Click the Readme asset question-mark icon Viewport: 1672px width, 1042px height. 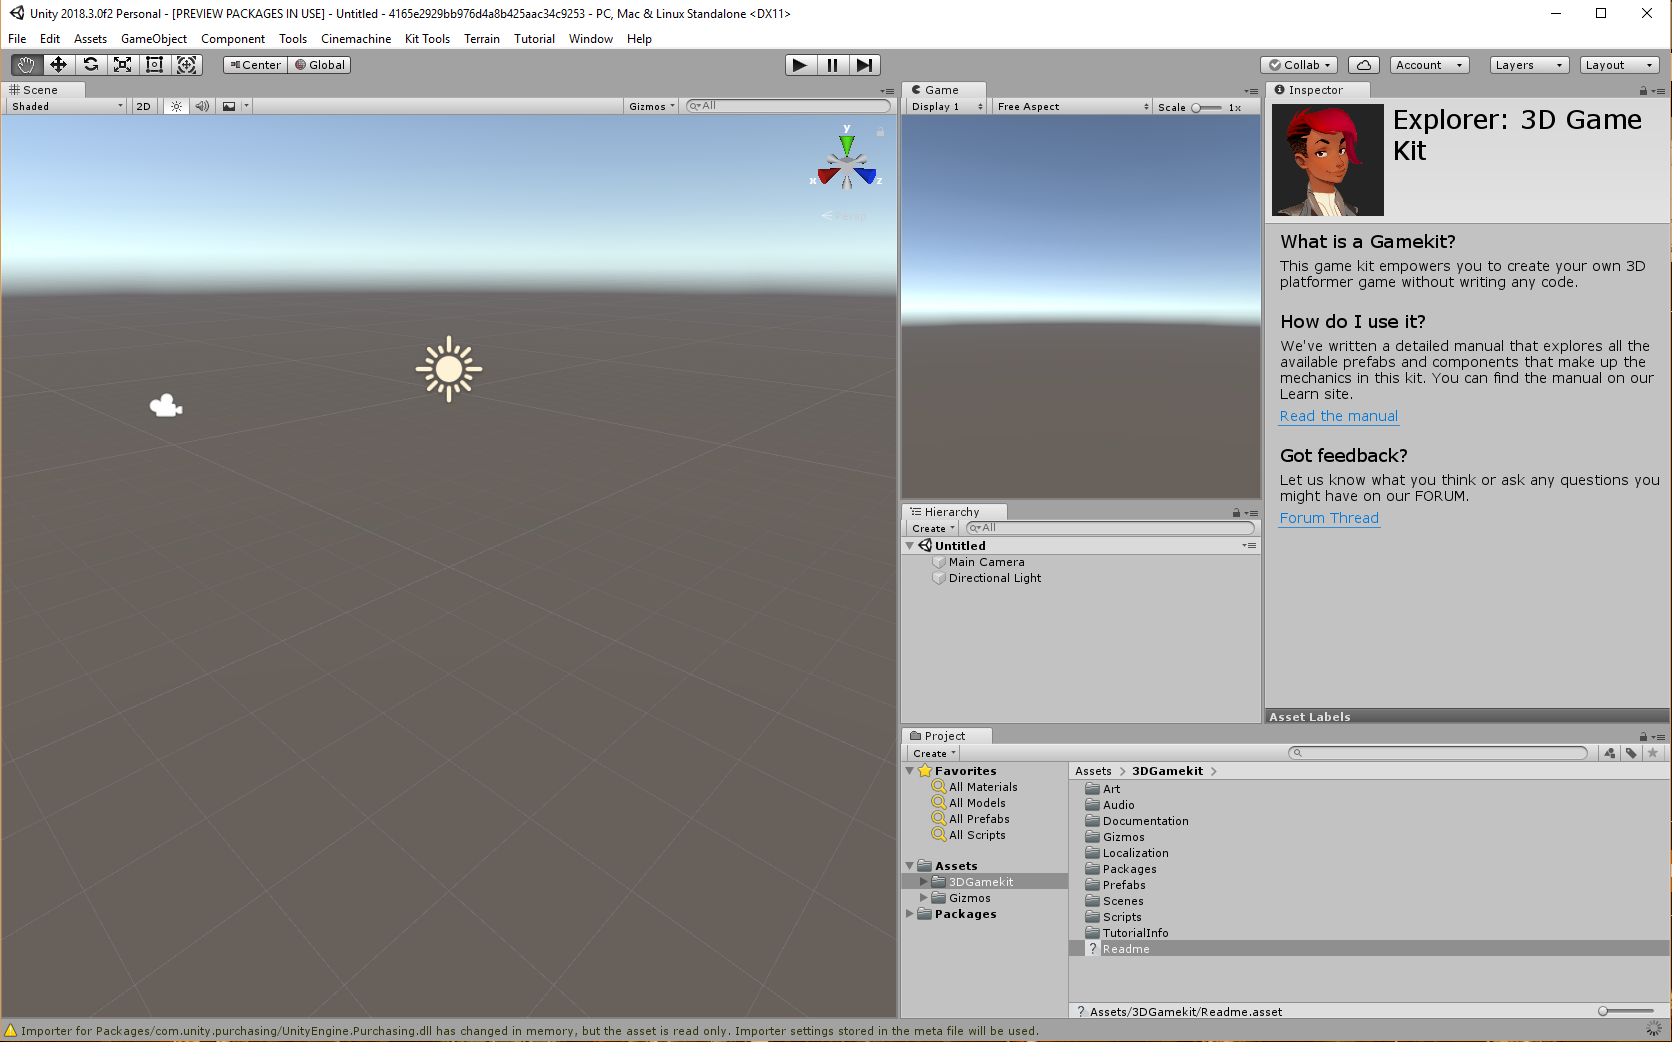1093,949
